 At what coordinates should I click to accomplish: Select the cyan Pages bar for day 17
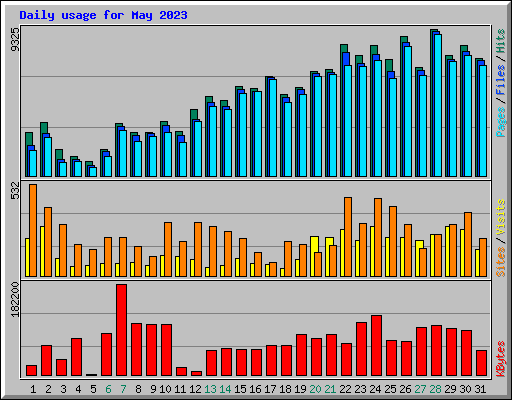coord(273,128)
